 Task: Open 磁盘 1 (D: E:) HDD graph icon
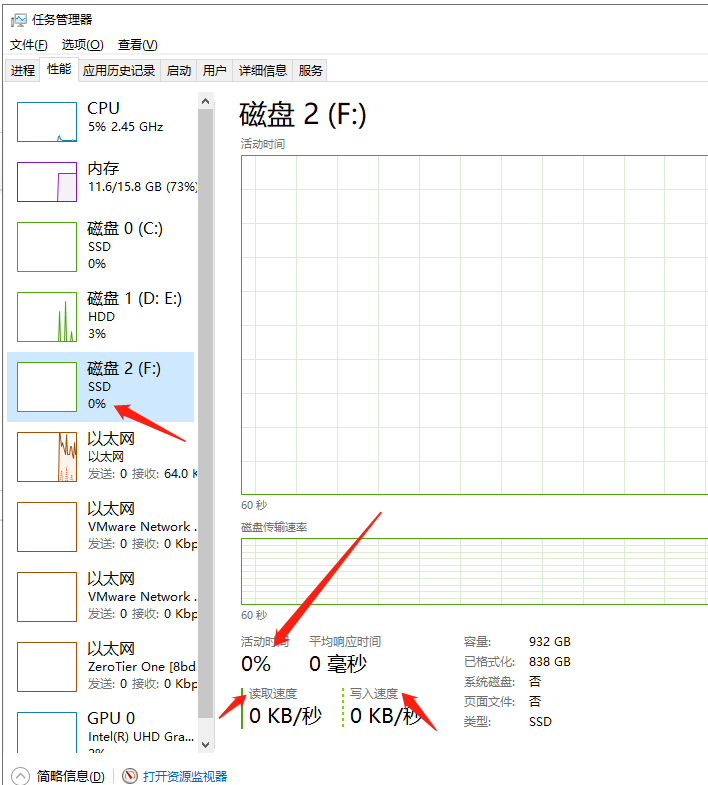[47, 317]
